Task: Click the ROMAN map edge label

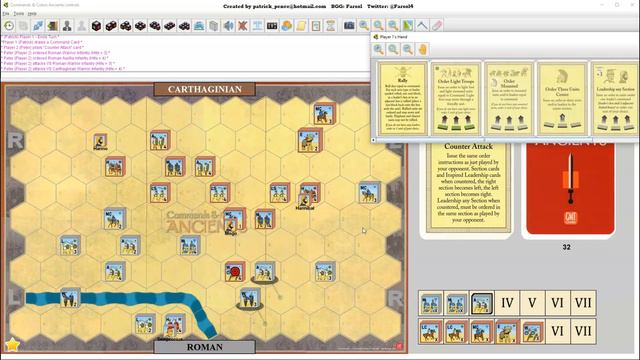Action: pyautogui.click(x=204, y=347)
